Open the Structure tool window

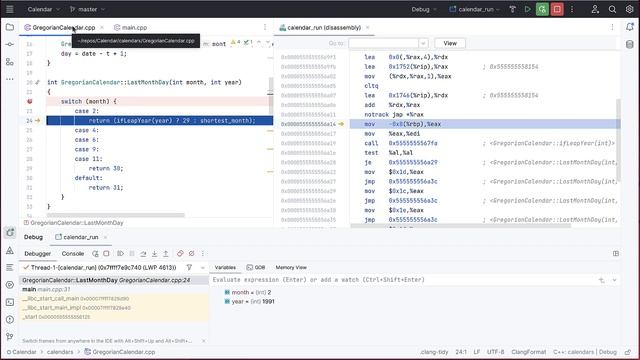click(10, 62)
